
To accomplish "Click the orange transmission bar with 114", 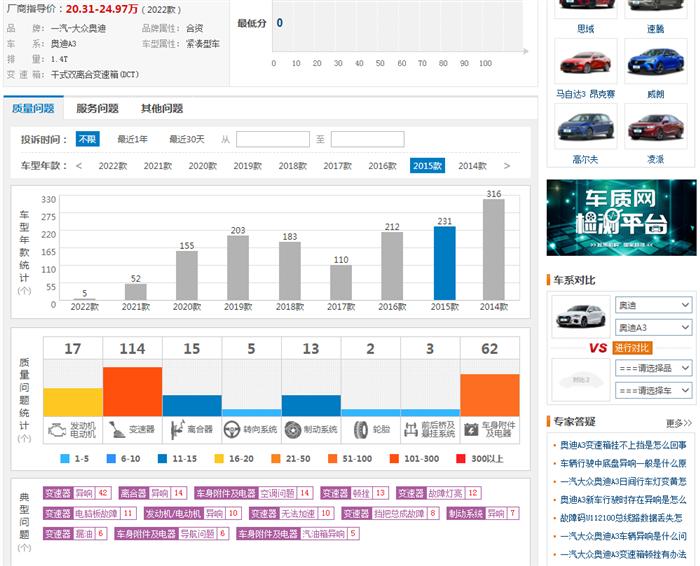I will pos(133,392).
